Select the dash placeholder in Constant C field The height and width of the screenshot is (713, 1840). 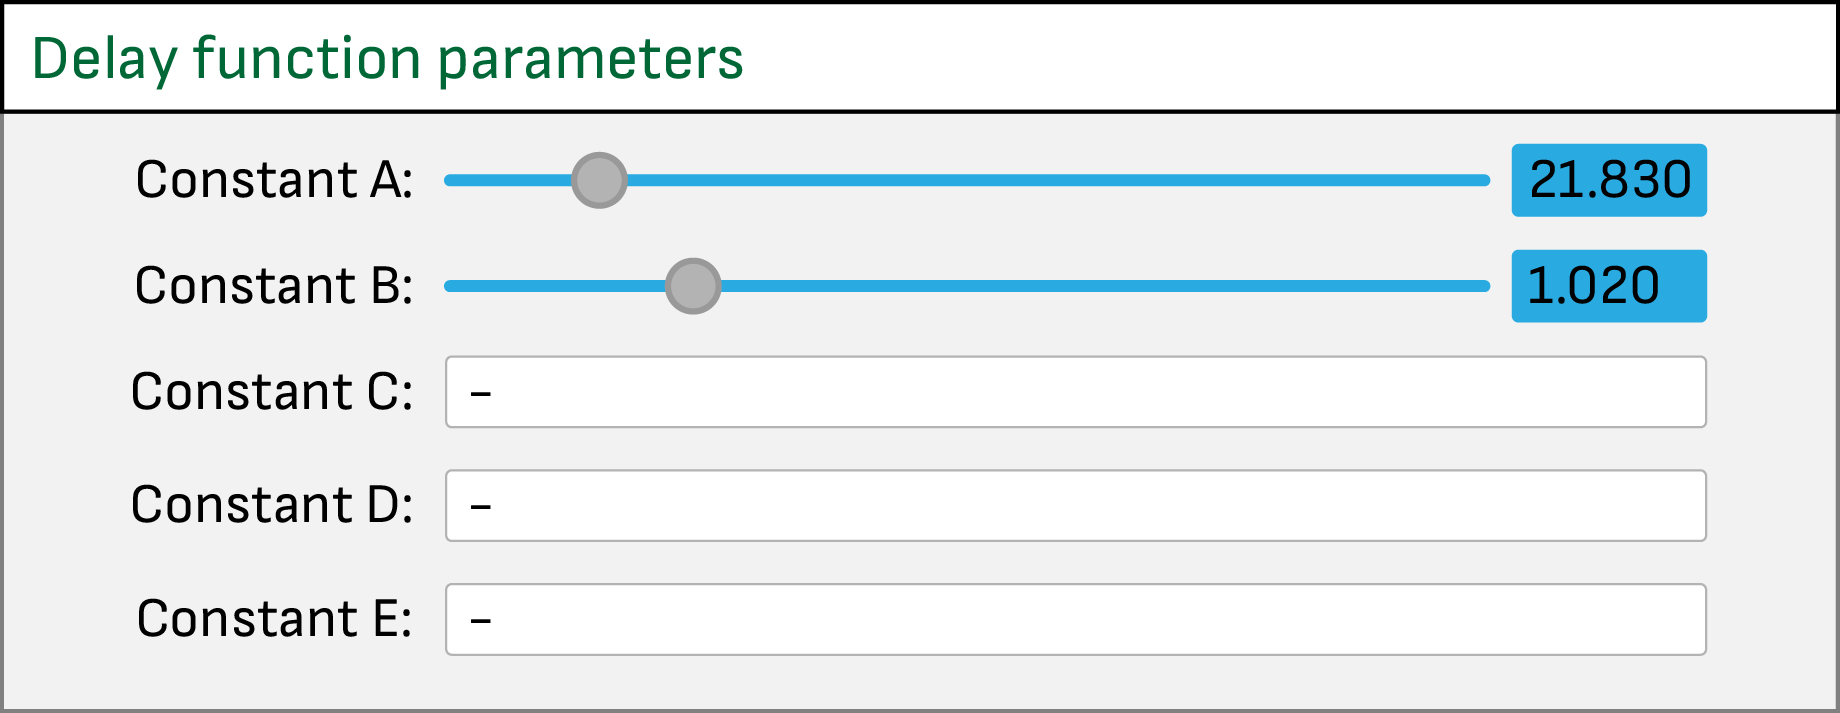point(483,392)
